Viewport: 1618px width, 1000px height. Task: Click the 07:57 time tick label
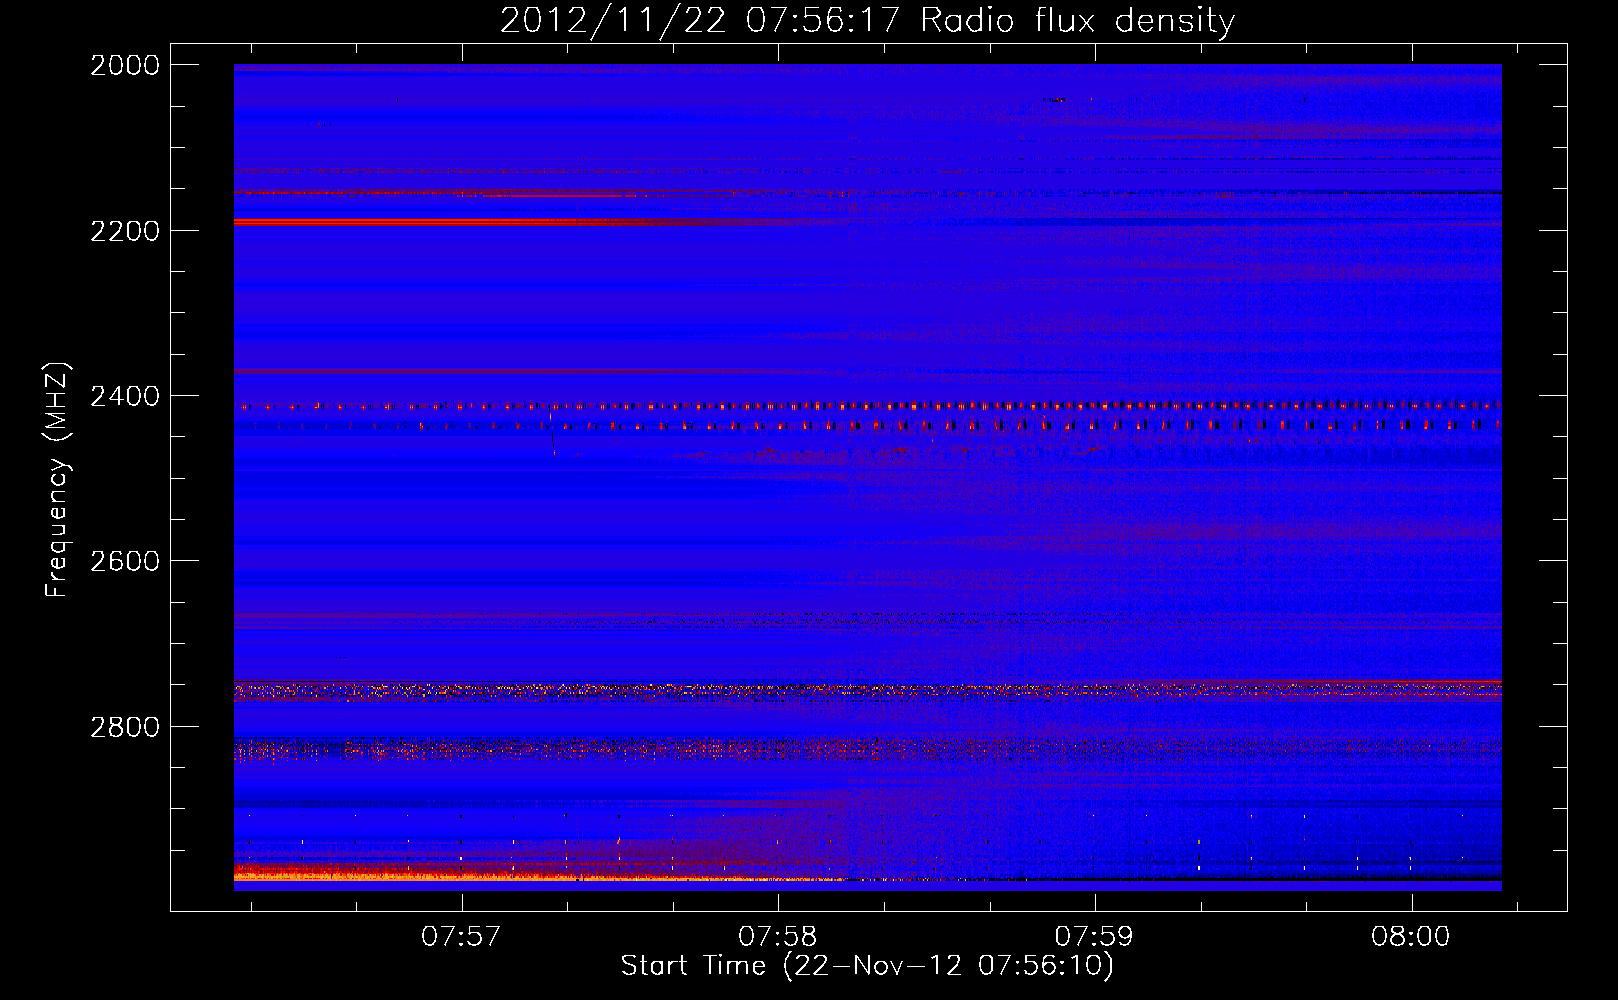click(460, 937)
